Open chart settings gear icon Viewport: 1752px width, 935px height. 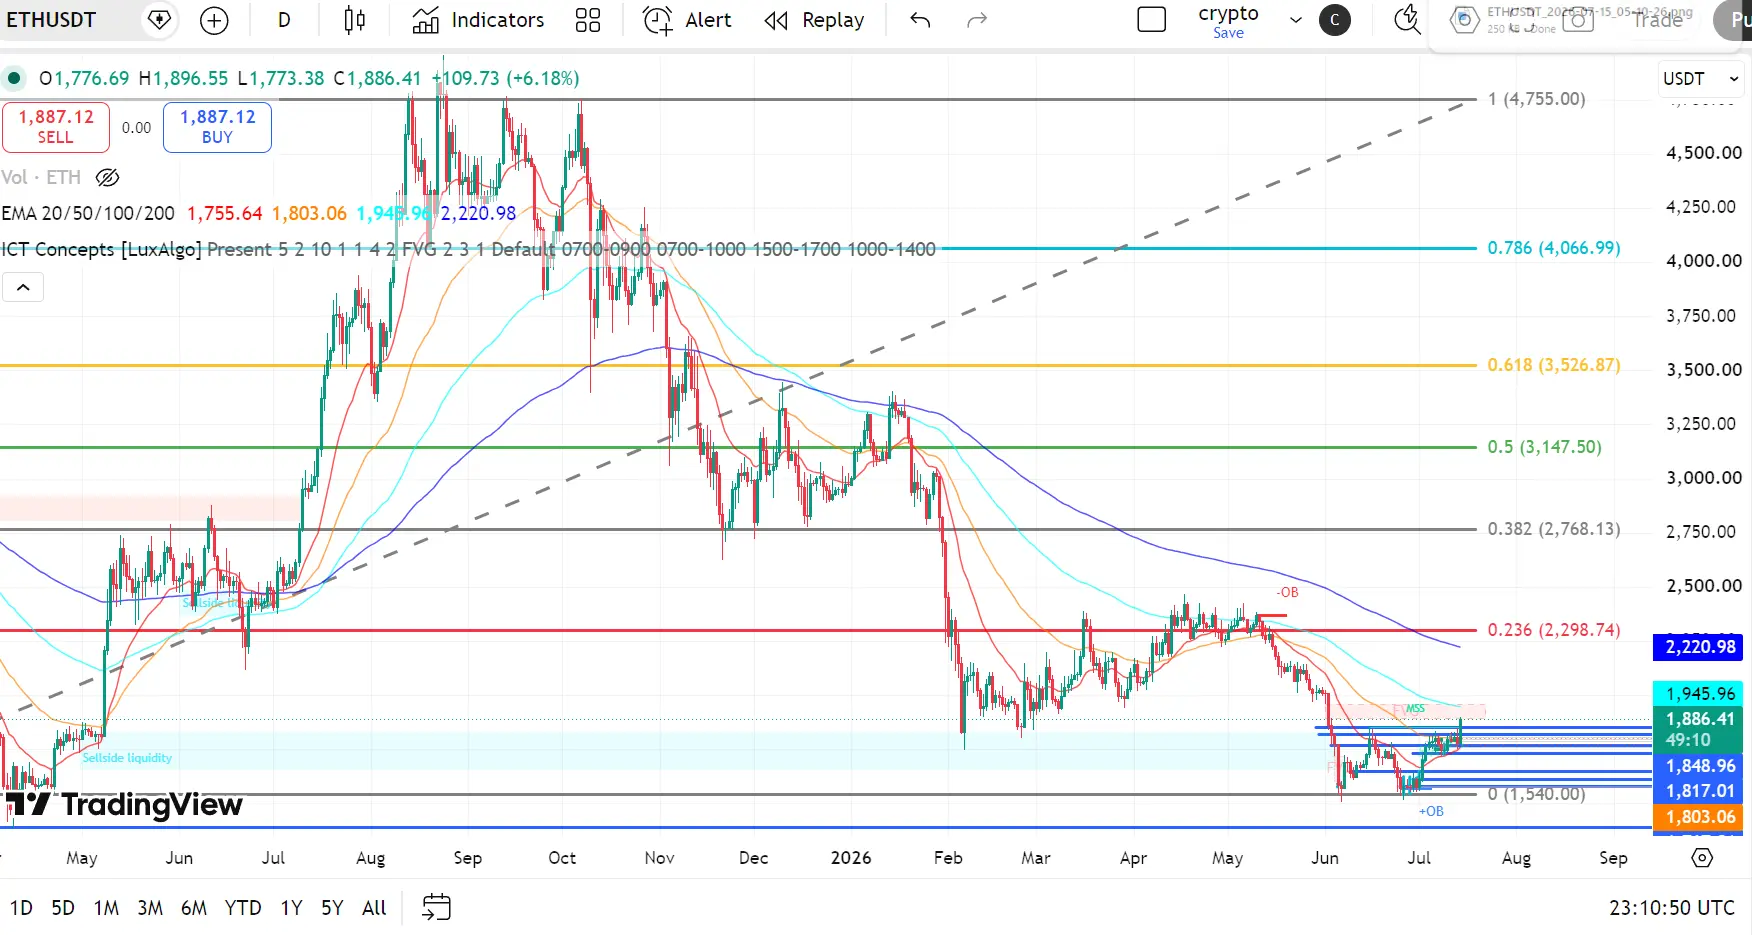coord(1702,858)
